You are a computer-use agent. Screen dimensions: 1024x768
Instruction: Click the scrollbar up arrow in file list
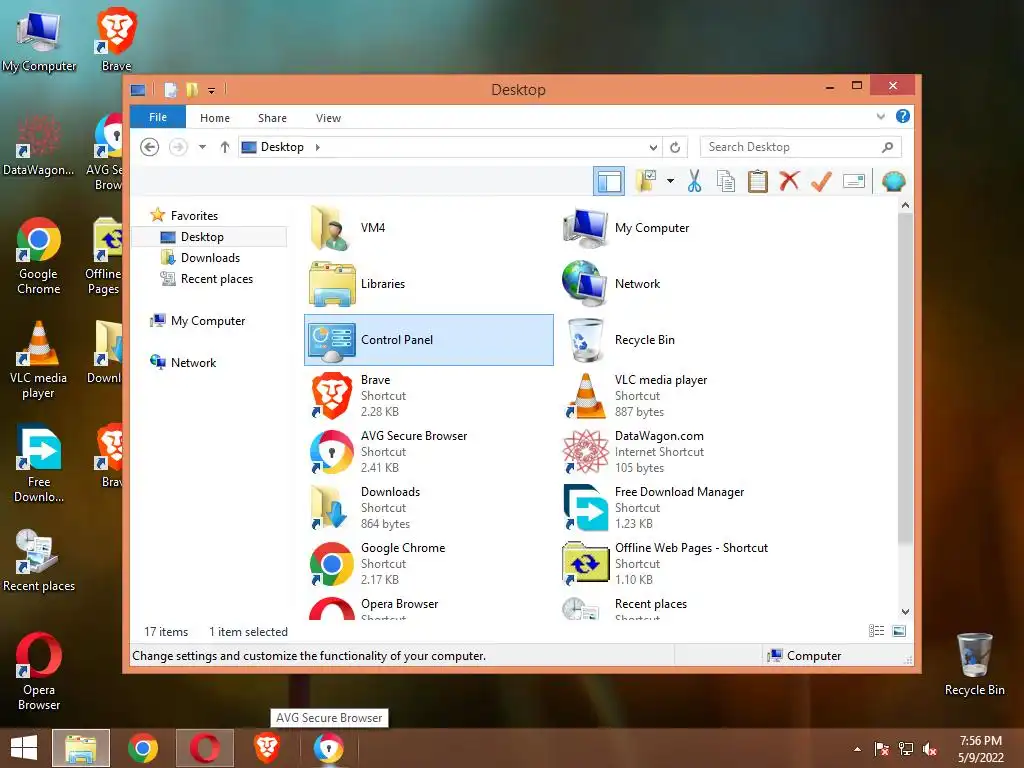point(905,206)
